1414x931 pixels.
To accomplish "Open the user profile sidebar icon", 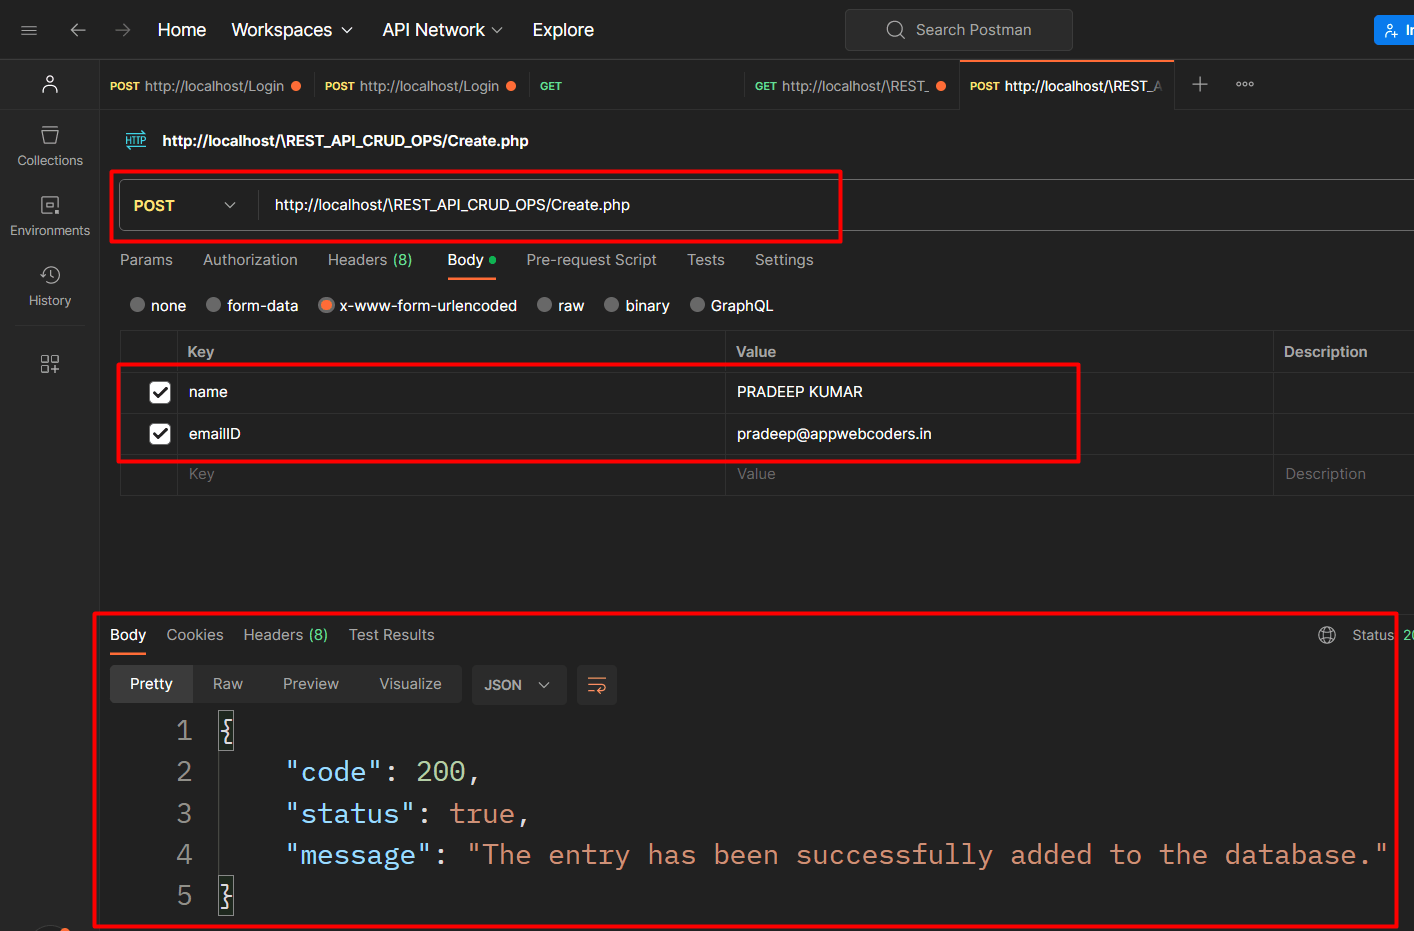I will click(x=50, y=84).
